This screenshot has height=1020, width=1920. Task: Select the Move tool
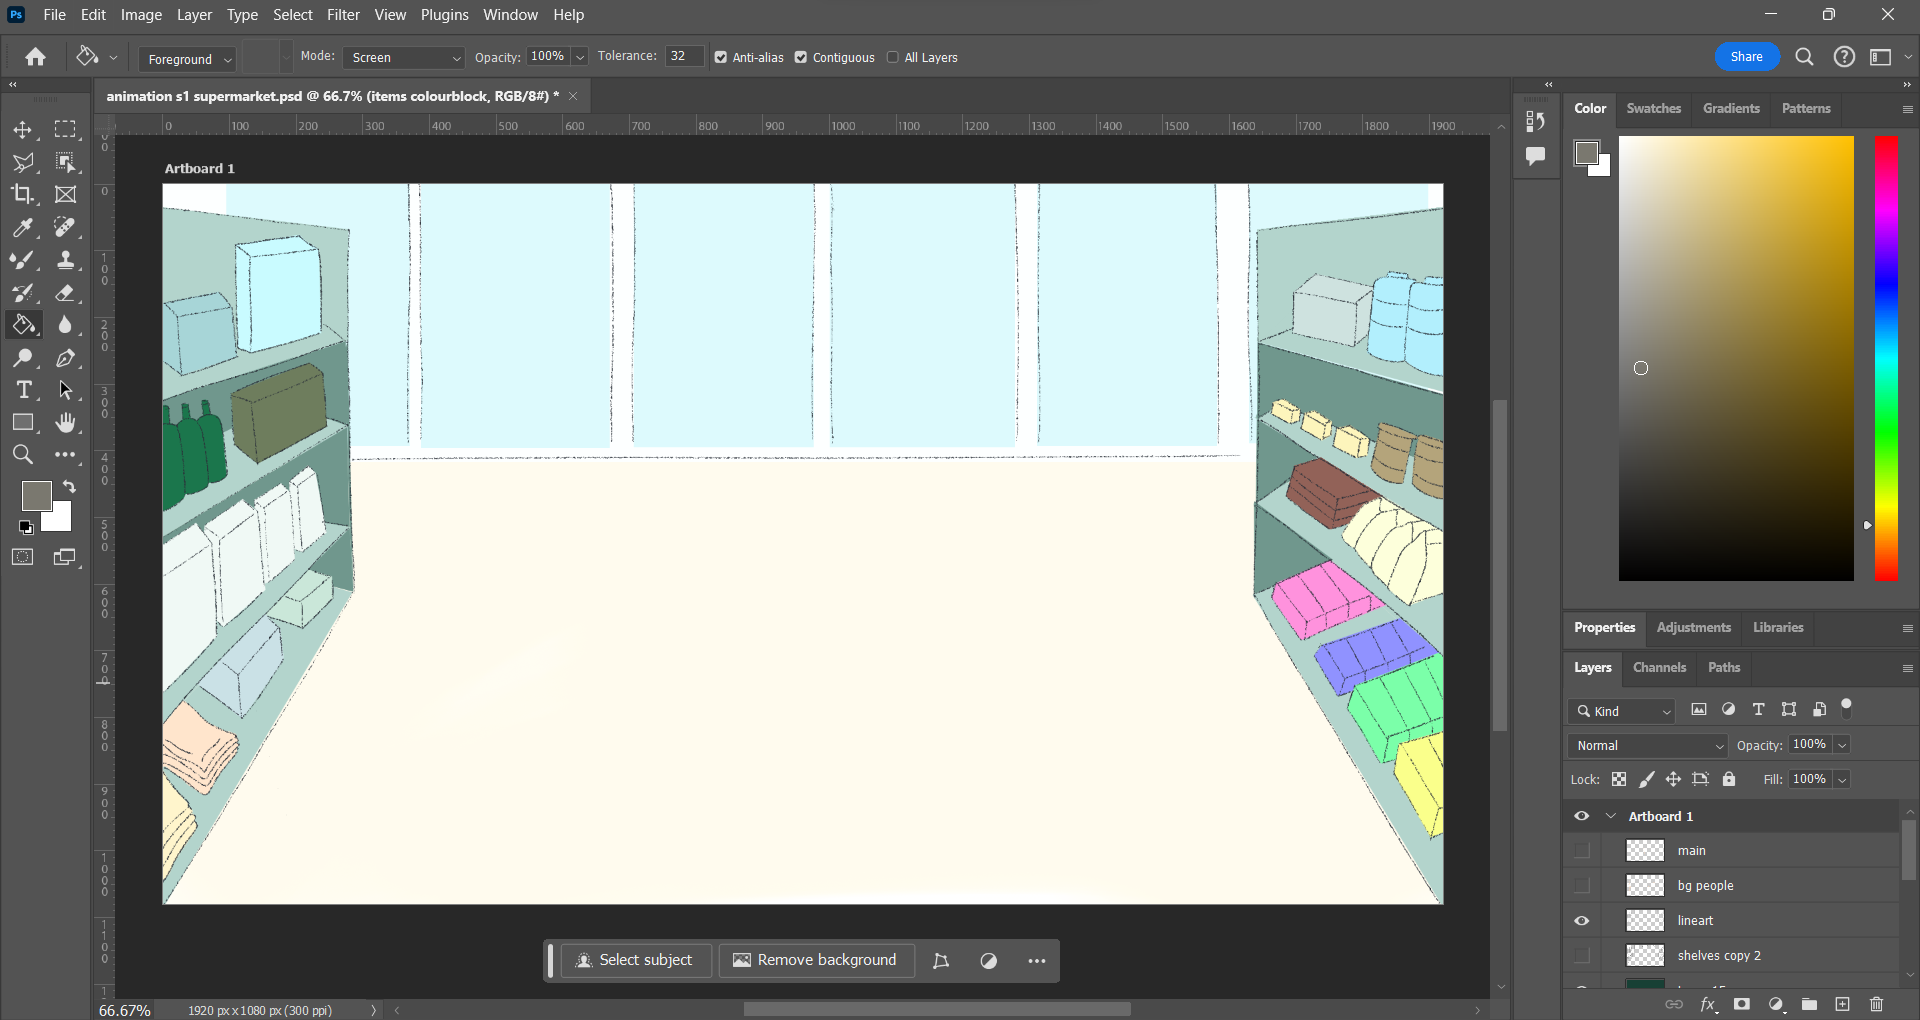pyautogui.click(x=22, y=130)
